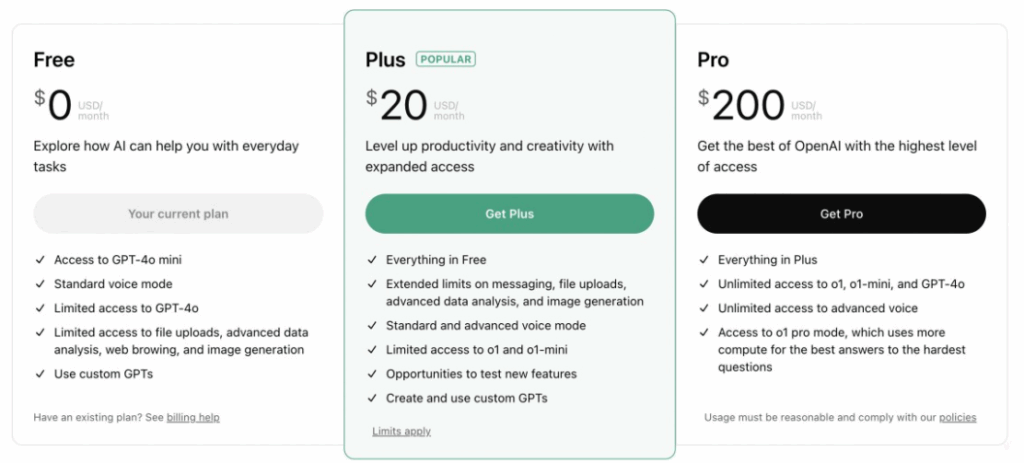Click checkmark beside Access to GPT-4o mini
Screen dimensions: 1024x463
pos(39,260)
